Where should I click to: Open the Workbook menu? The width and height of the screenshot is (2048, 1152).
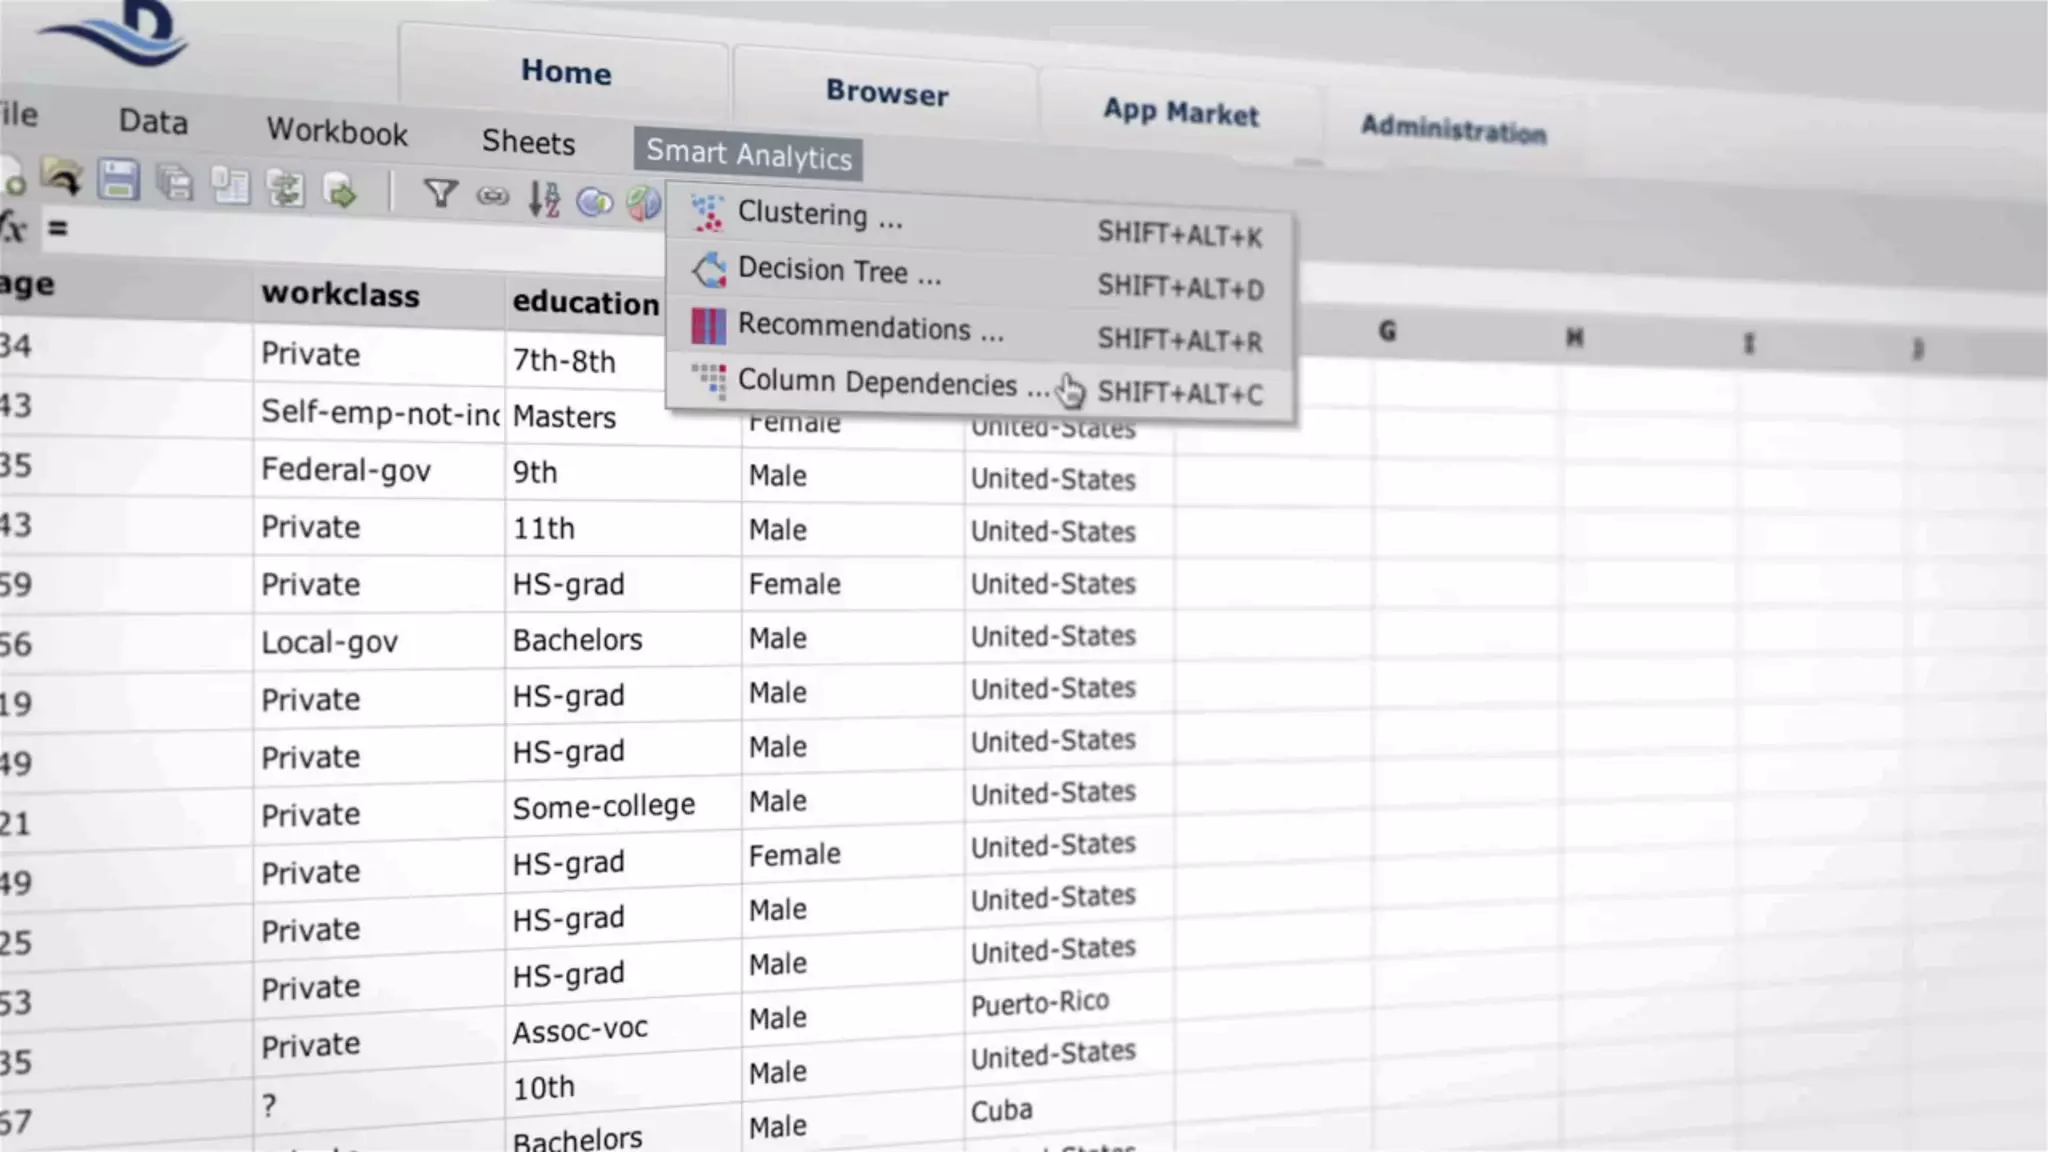tap(337, 132)
